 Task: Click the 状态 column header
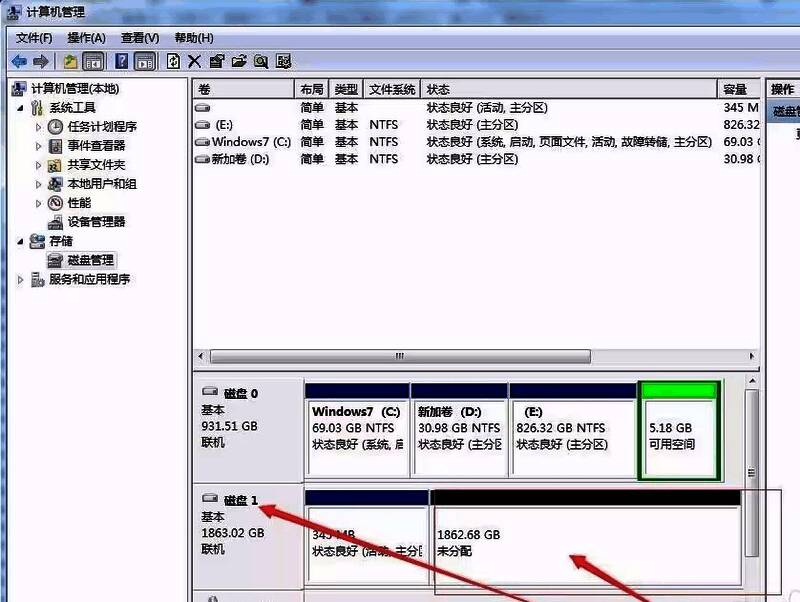pyautogui.click(x=440, y=88)
